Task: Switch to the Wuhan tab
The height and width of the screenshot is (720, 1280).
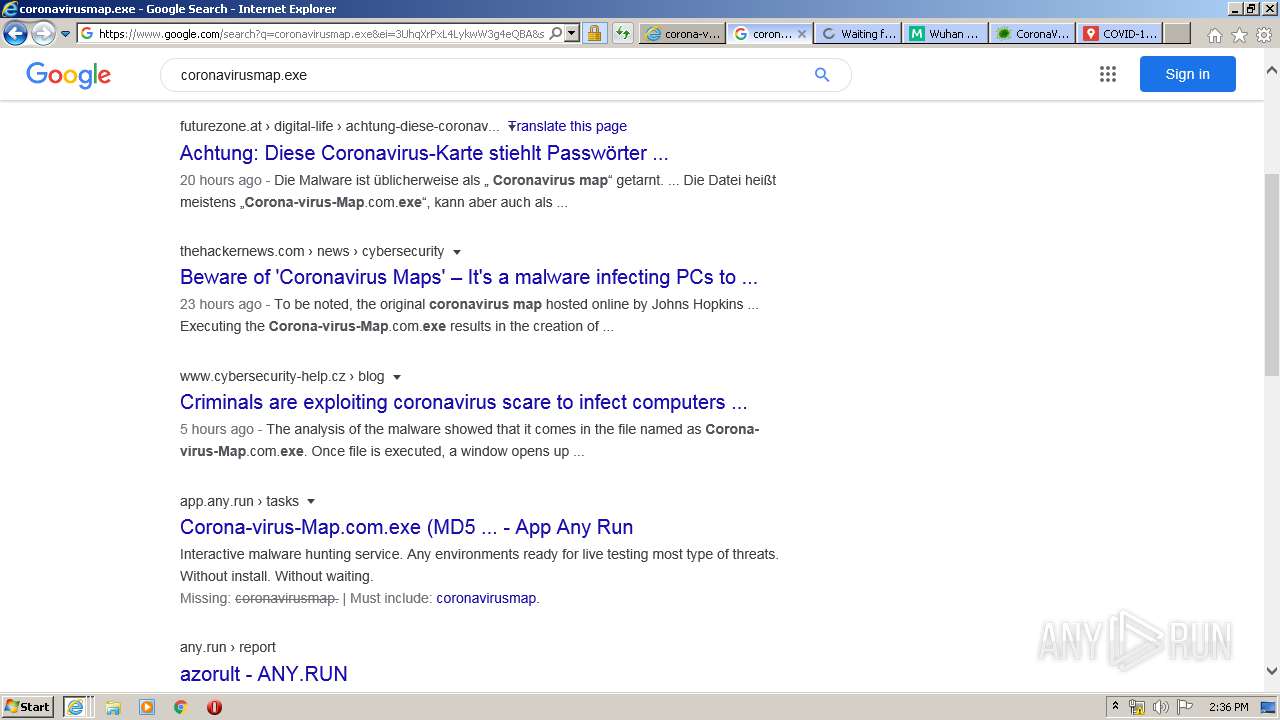Action: (945, 33)
